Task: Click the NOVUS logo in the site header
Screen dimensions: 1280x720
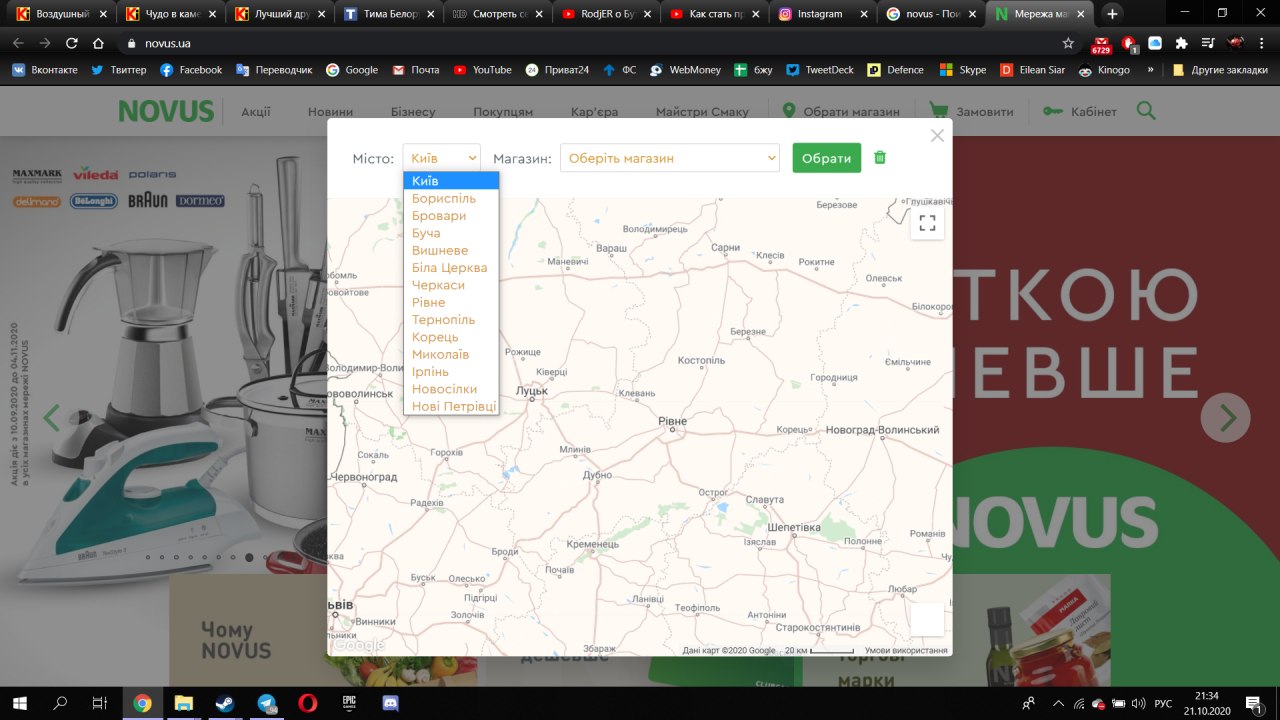Action: (x=166, y=111)
